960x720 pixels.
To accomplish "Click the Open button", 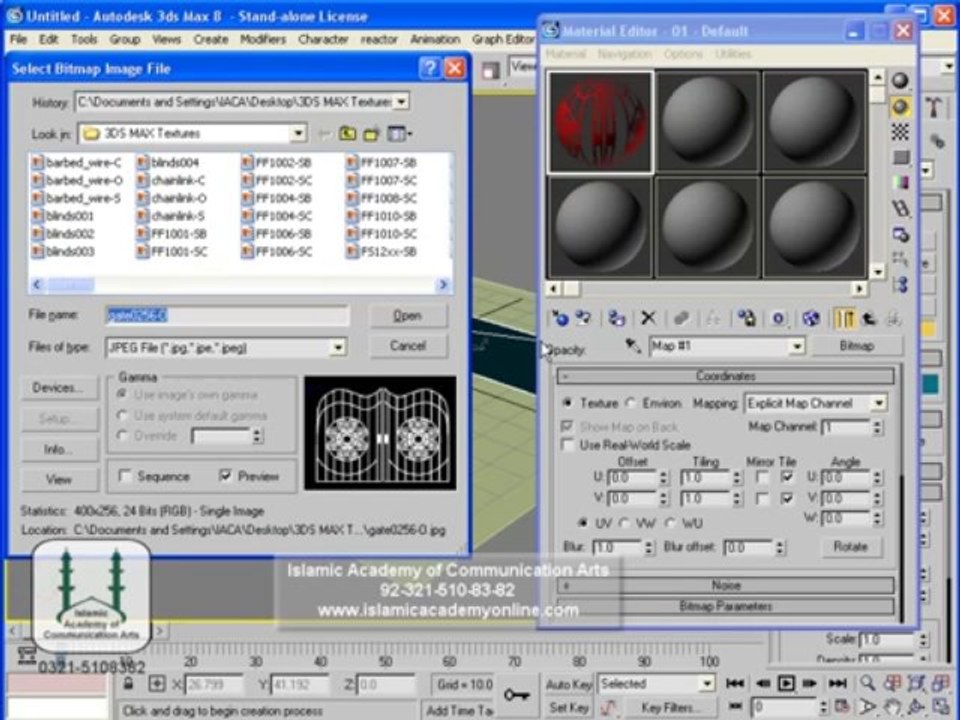I will coord(408,315).
